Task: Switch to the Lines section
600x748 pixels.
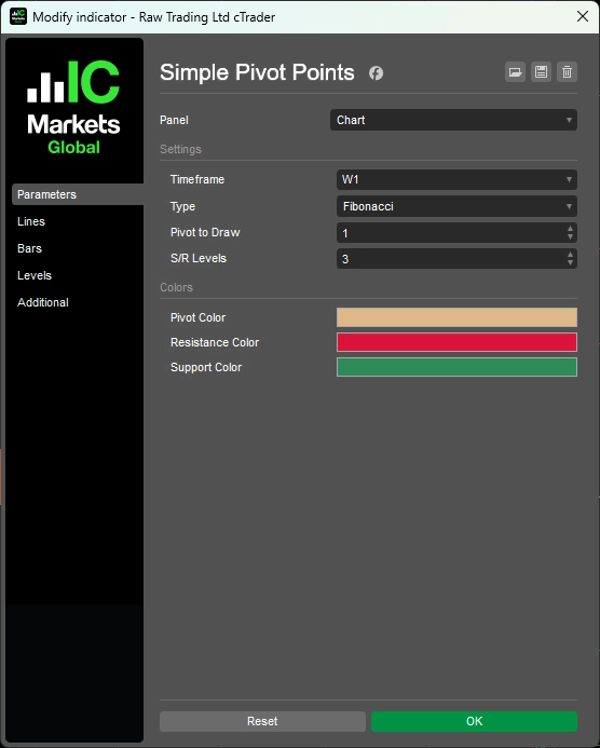Action: (x=31, y=221)
